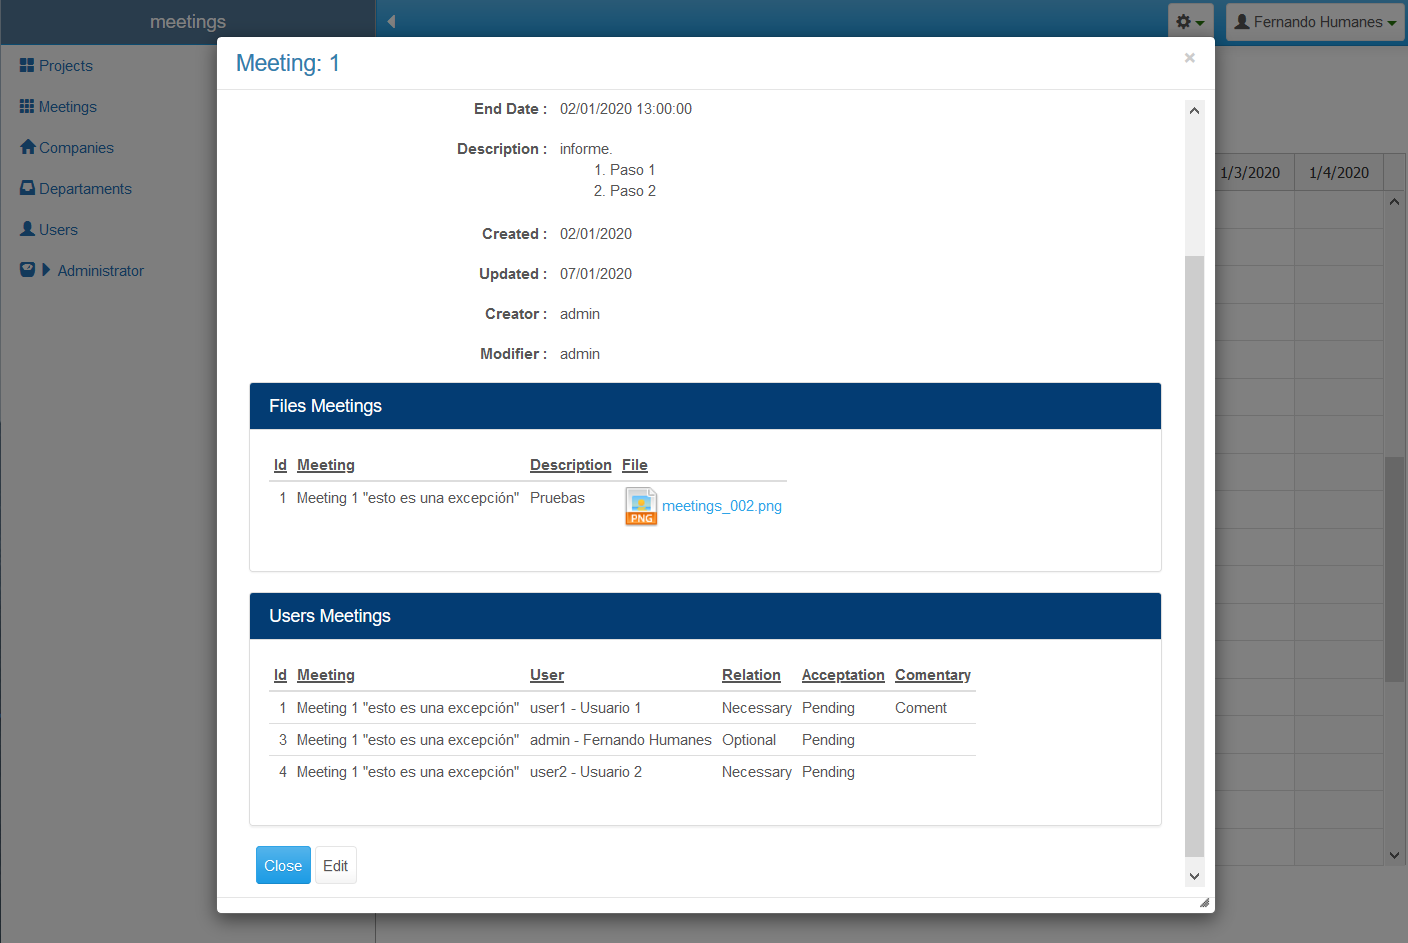Click the "Pruebas" description cell
This screenshot has width=1408, height=943.
tap(557, 498)
